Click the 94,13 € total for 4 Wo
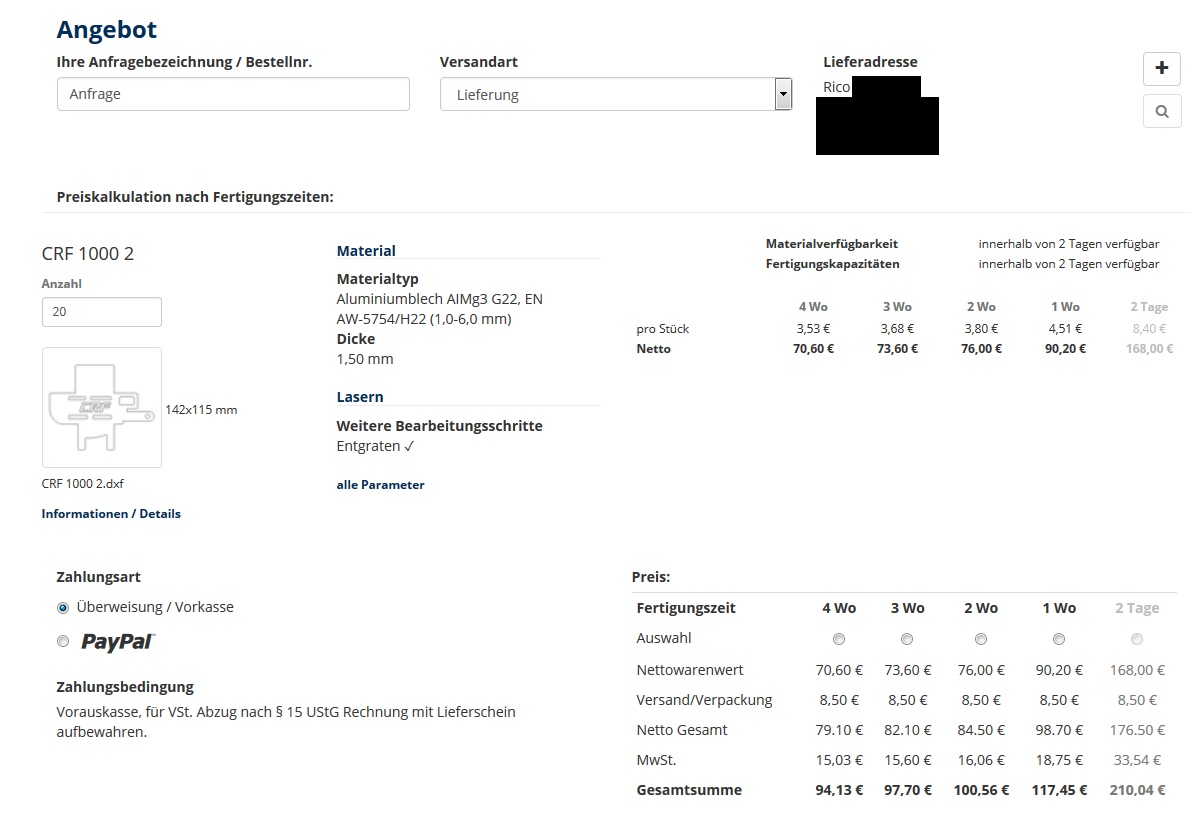 click(x=838, y=790)
